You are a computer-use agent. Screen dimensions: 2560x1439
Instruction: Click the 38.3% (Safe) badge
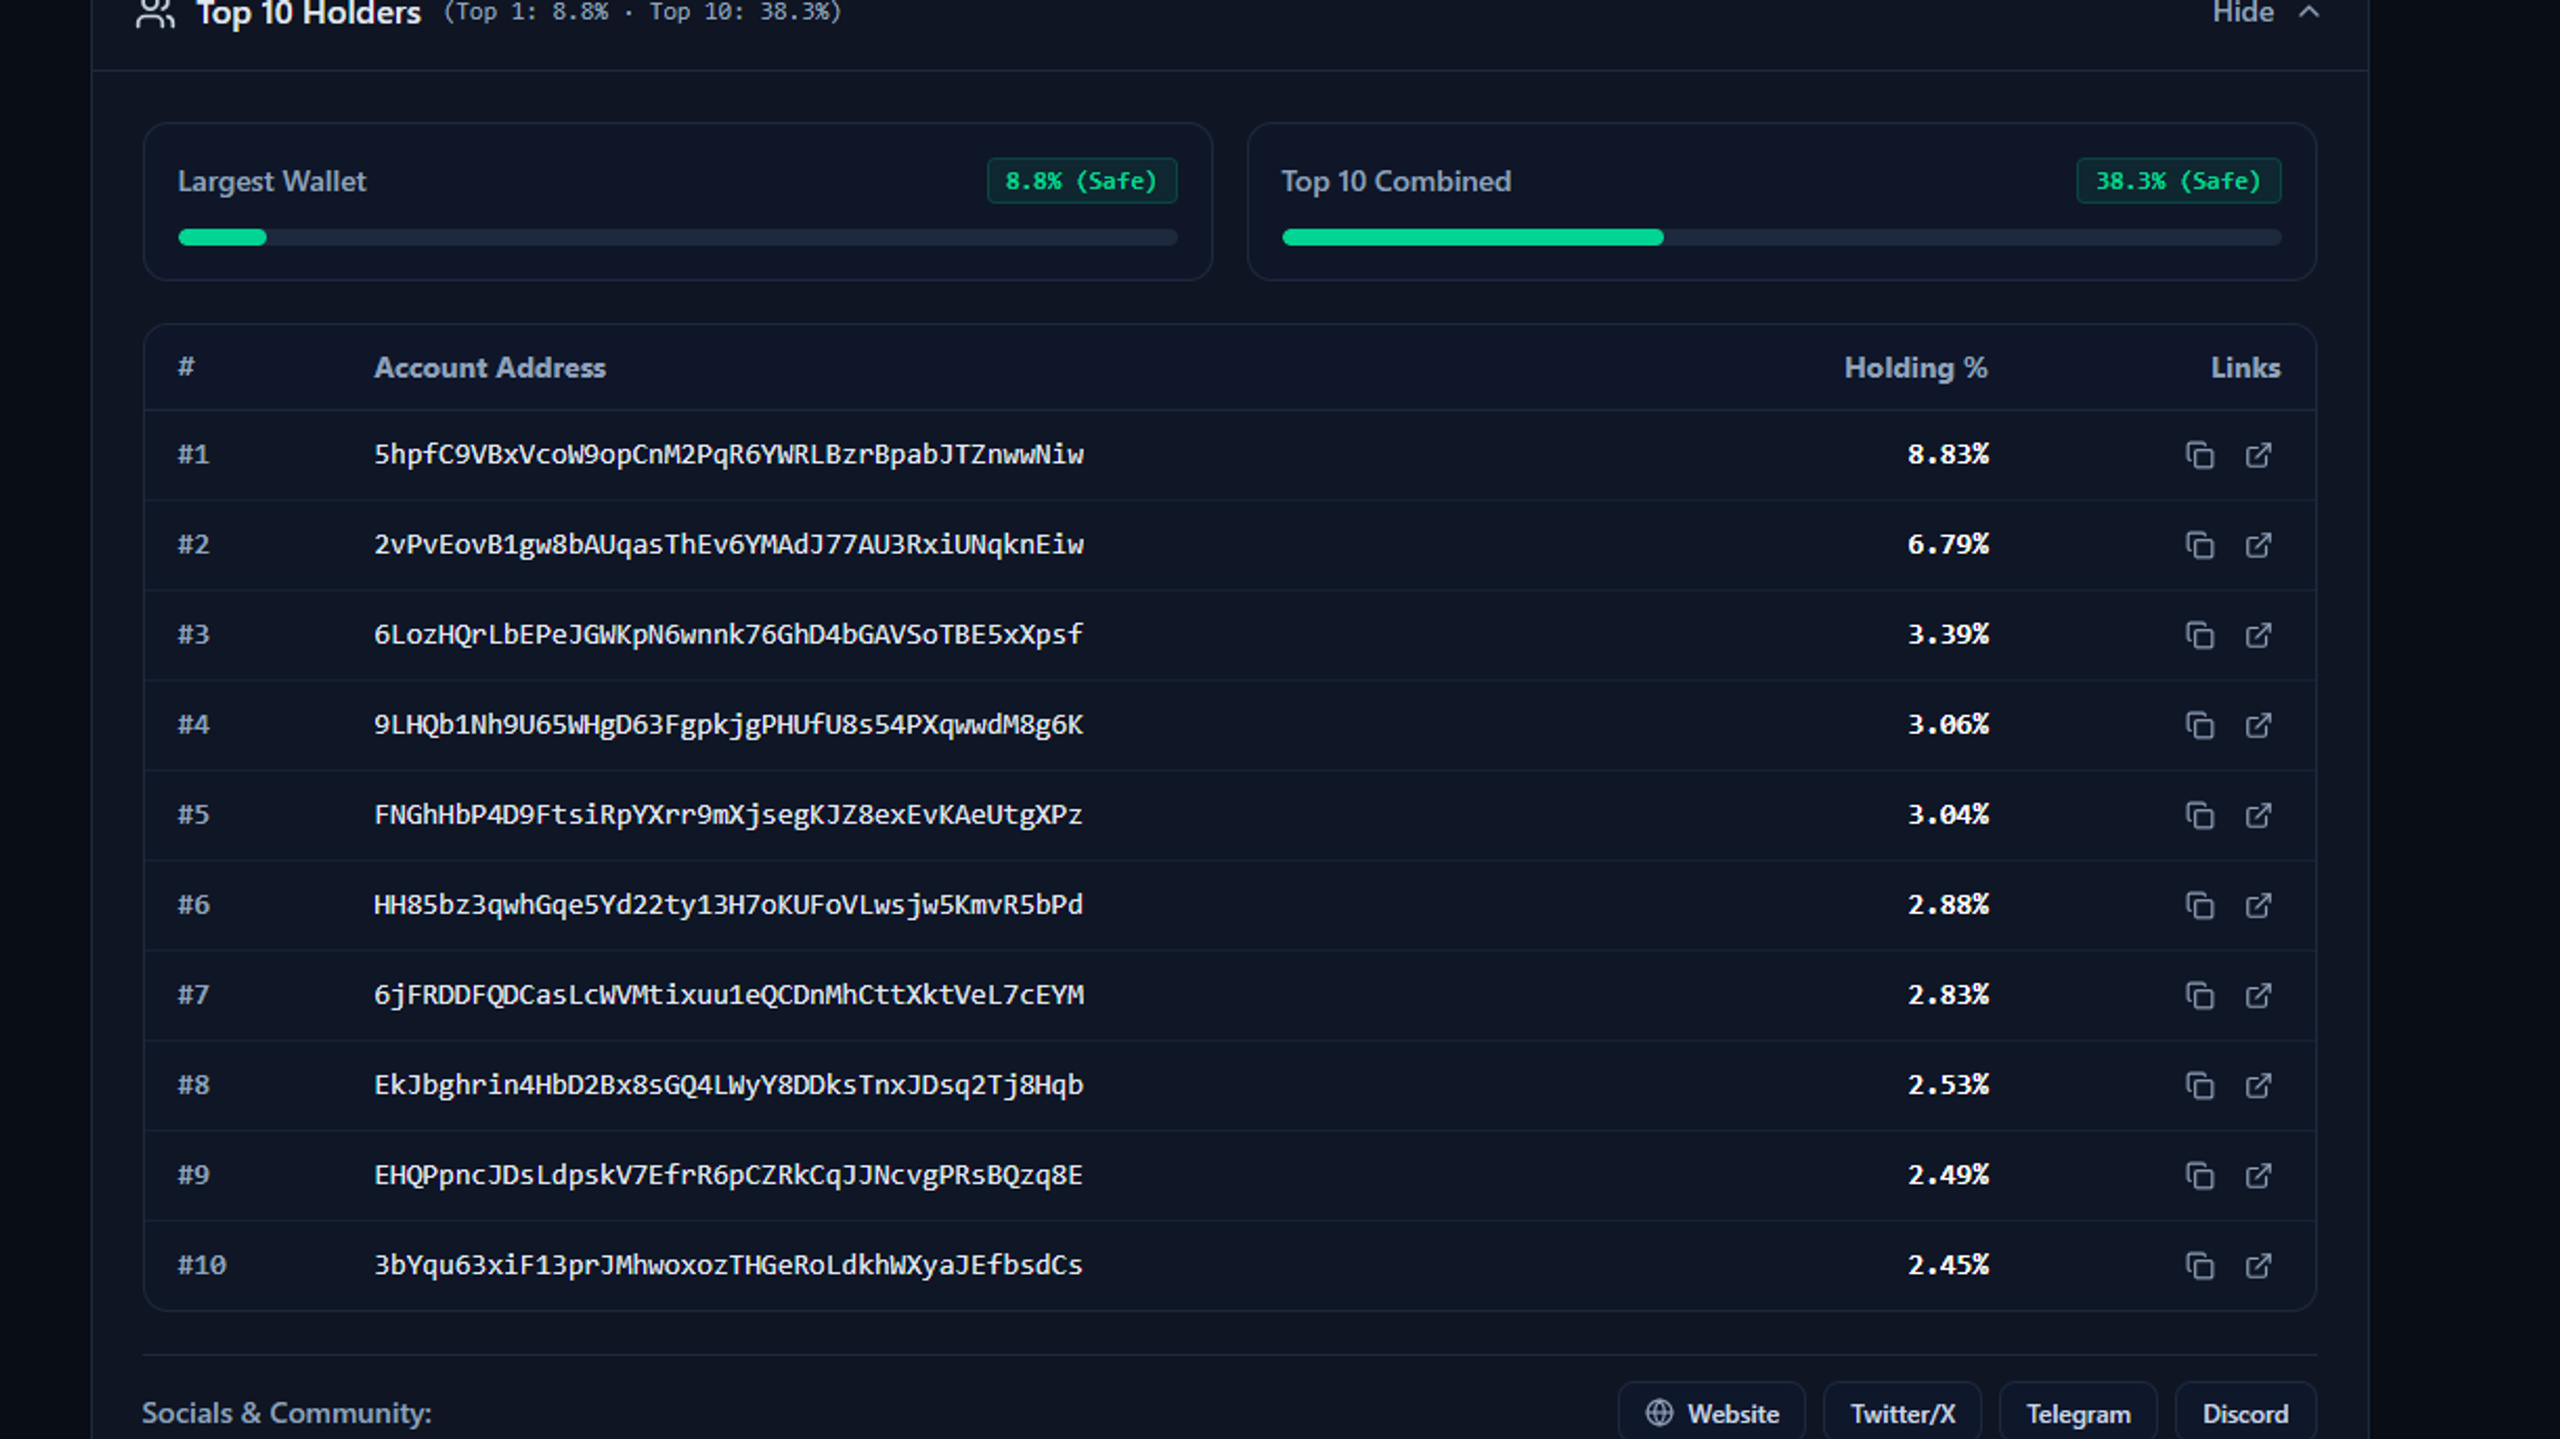(2179, 181)
